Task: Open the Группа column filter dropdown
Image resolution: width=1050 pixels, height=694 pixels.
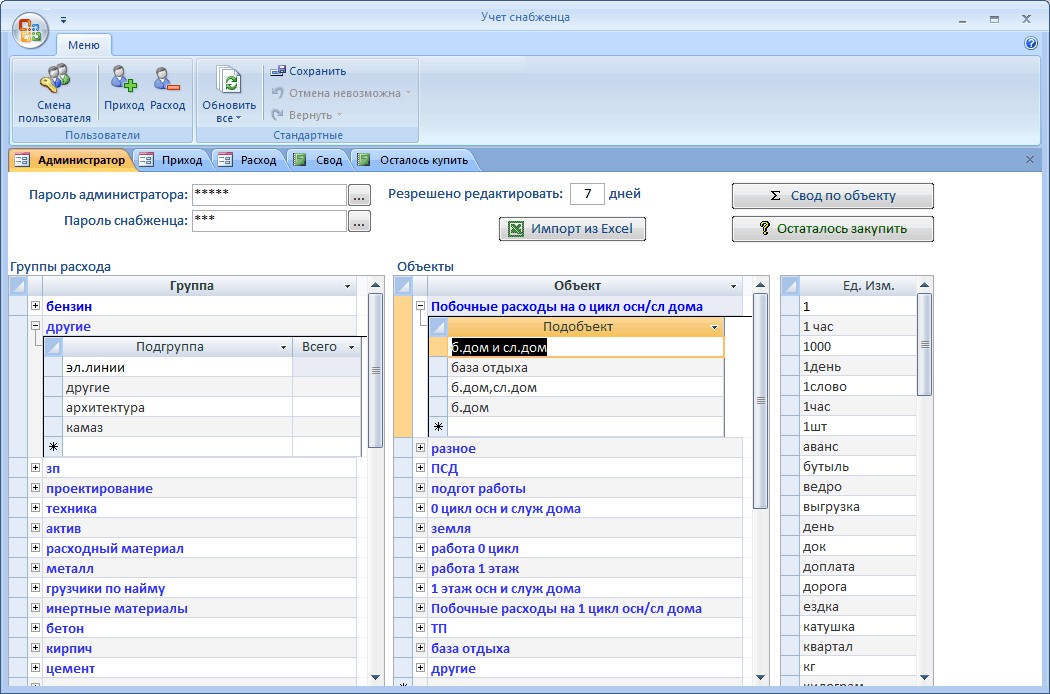Action: 348,287
